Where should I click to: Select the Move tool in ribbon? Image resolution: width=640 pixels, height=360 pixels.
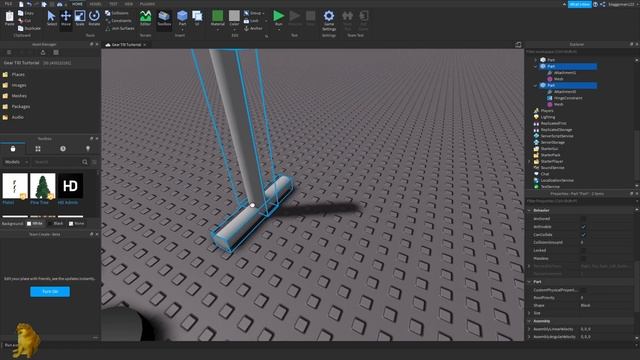[66, 19]
